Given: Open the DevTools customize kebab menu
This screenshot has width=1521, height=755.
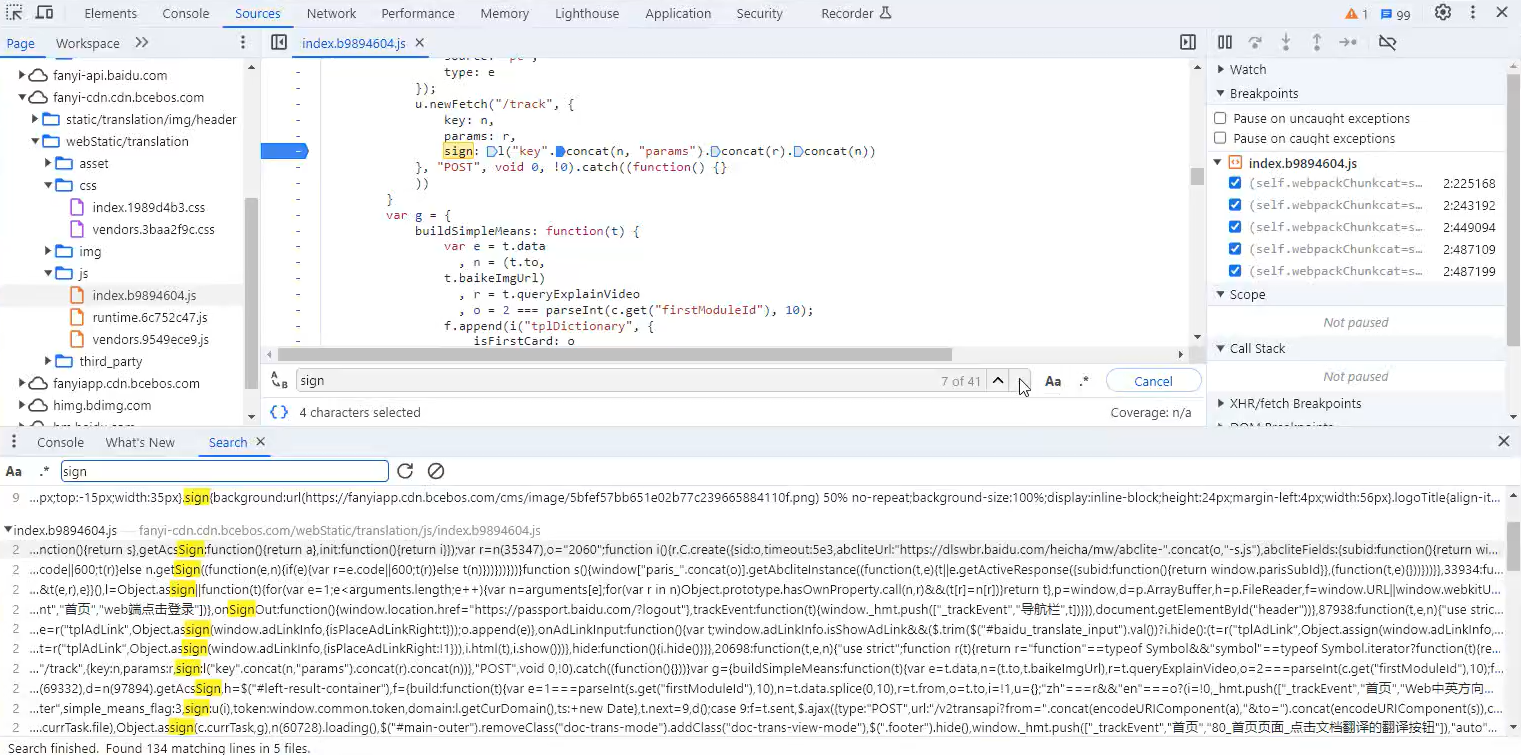Looking at the screenshot, I should 1472,13.
